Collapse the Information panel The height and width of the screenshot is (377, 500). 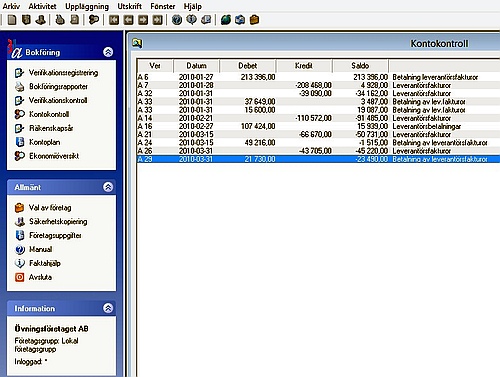(108, 308)
